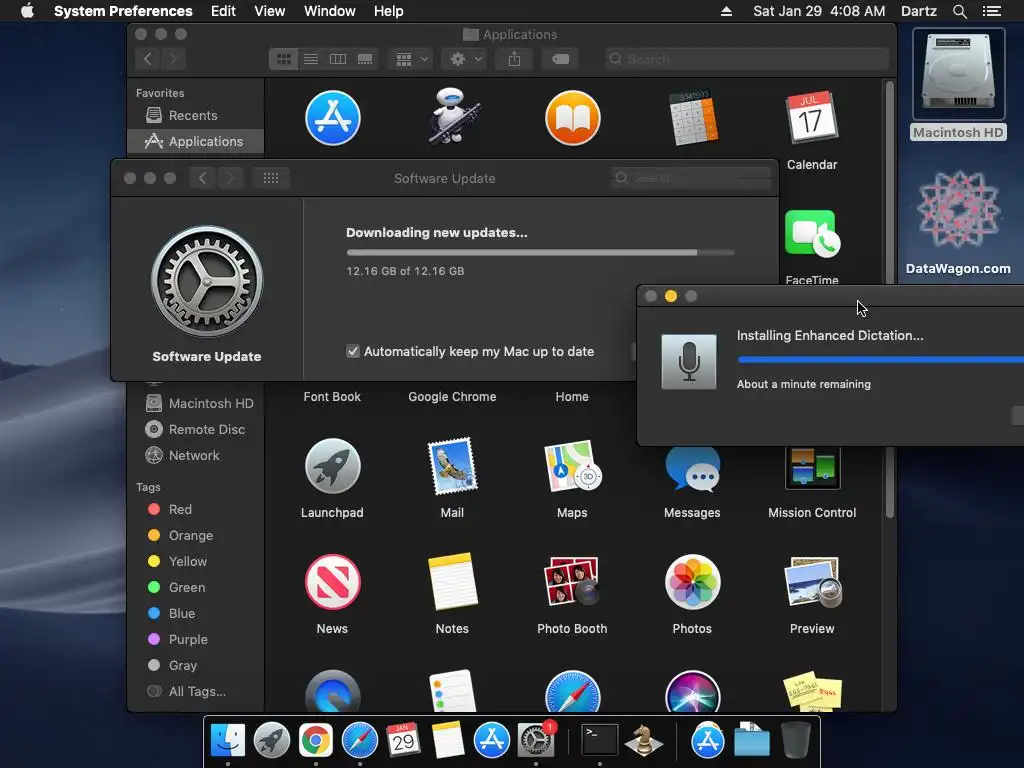Image resolution: width=1024 pixels, height=768 pixels.
Task: Select Remote Disc in Finder sidebar
Action: 195,430
